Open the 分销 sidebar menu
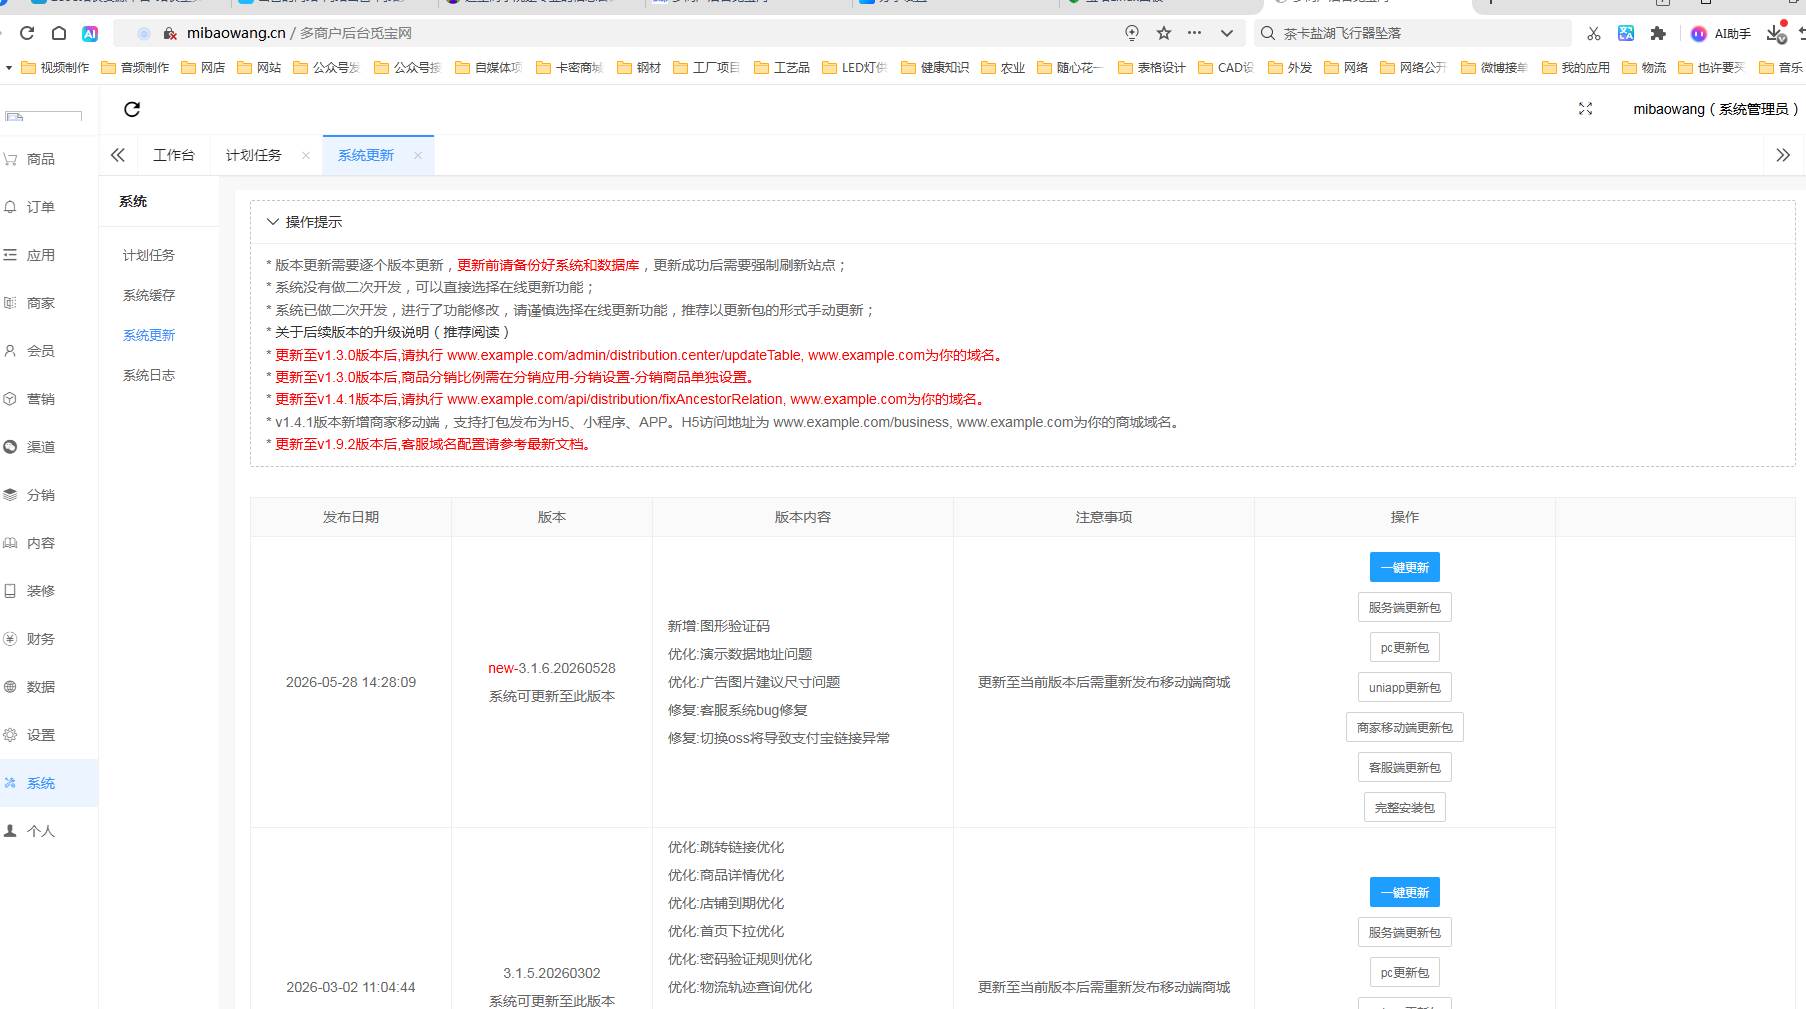This screenshot has height=1009, width=1806. tap(49, 495)
